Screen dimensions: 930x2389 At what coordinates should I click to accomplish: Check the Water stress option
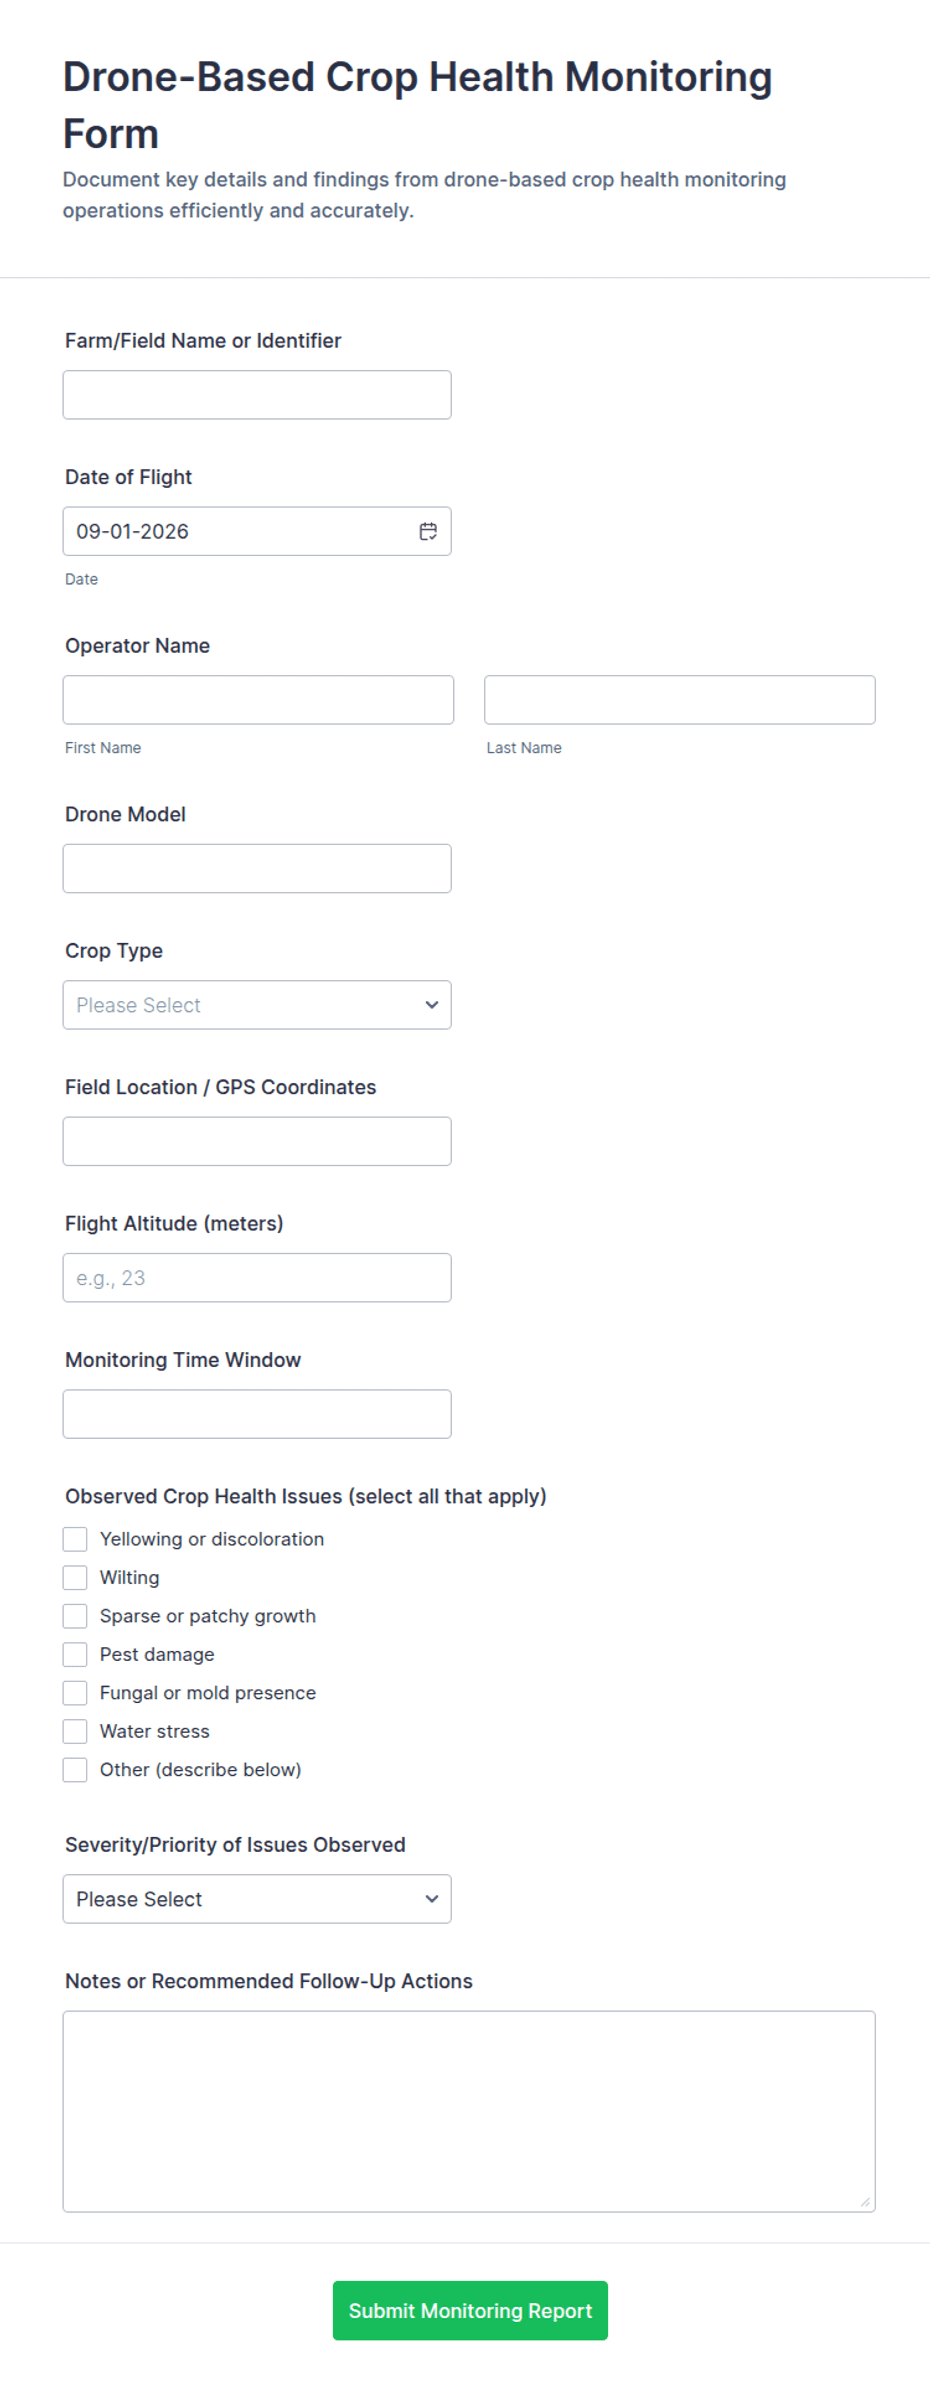tap(75, 1731)
